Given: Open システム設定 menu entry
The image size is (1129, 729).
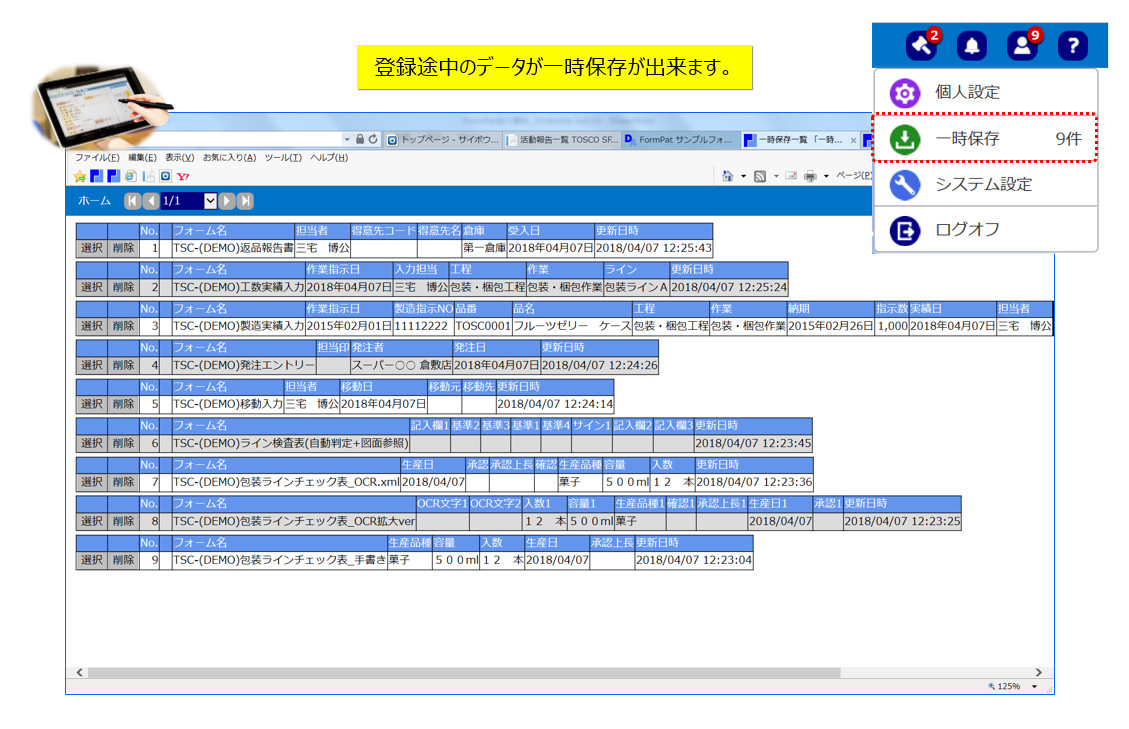Looking at the screenshot, I should coord(985,184).
